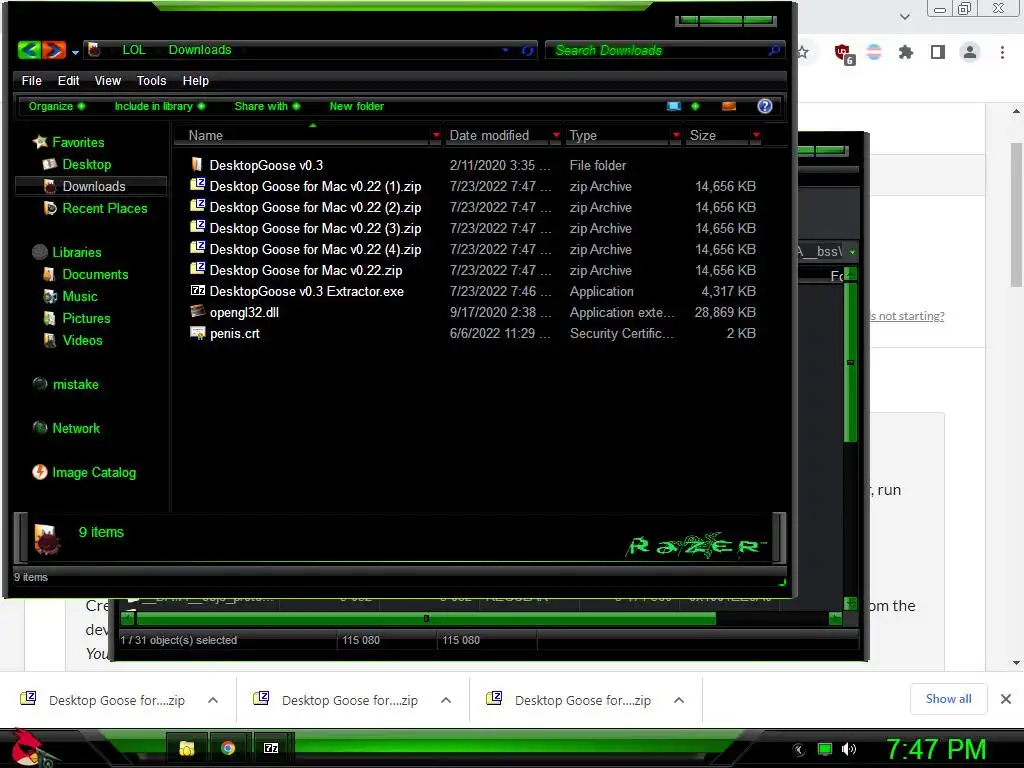Select DesktopGoose v0.3 Extractor.exe 7z icon
This screenshot has width=1024, height=768.
(197, 290)
